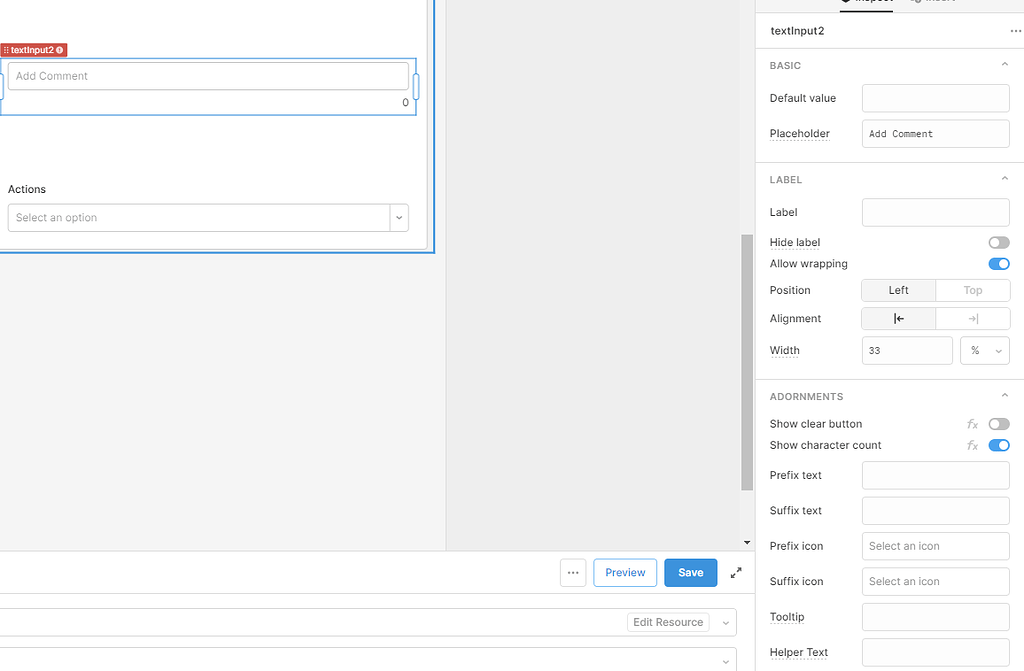Click the fx icon beside Show character count
Viewport: 1024px width, 671px height.
click(972, 445)
